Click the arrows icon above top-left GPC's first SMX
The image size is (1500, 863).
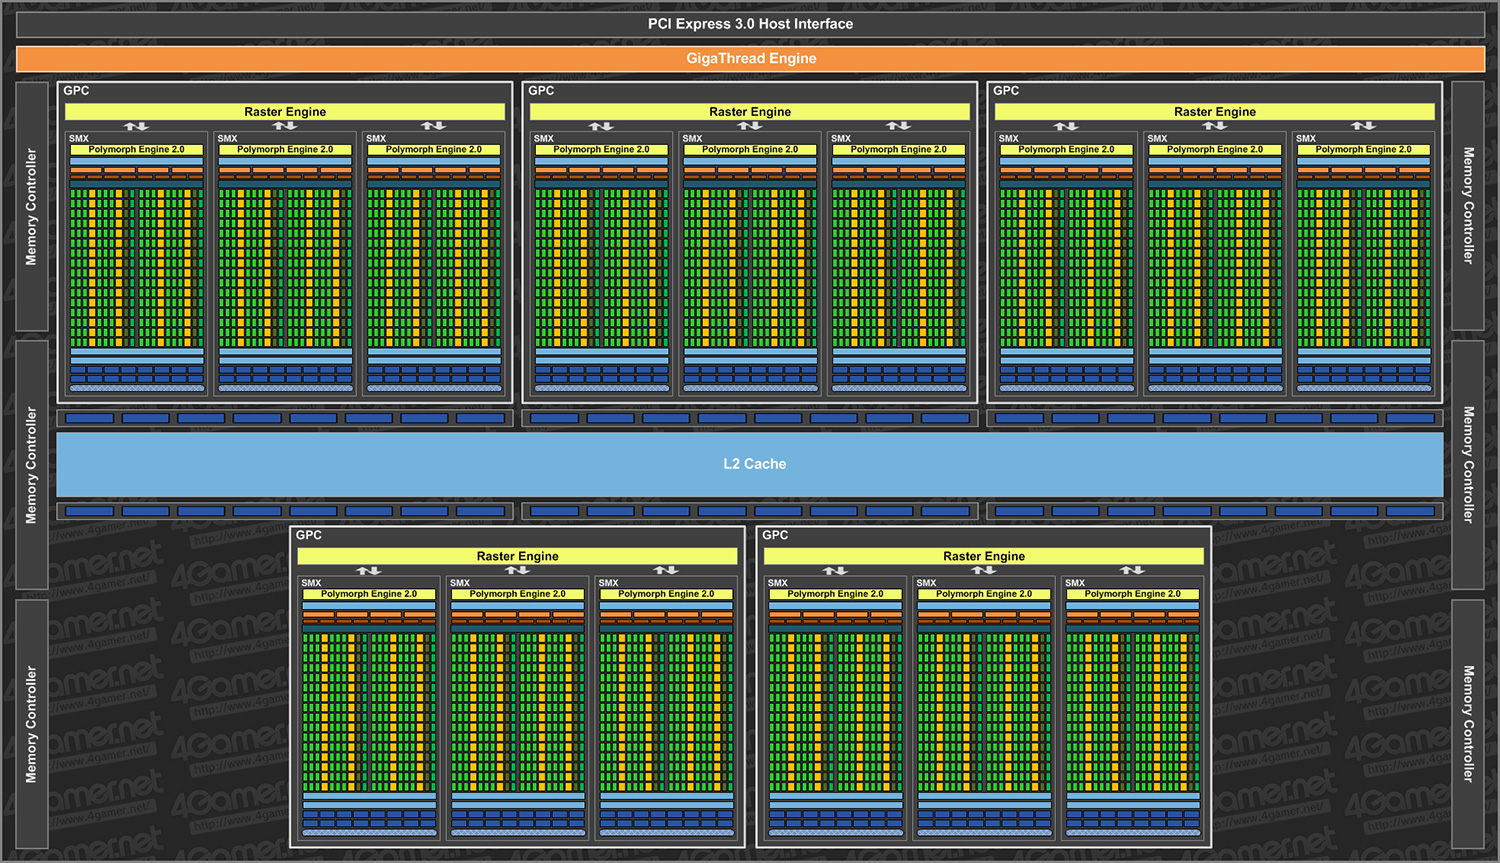tap(136, 126)
